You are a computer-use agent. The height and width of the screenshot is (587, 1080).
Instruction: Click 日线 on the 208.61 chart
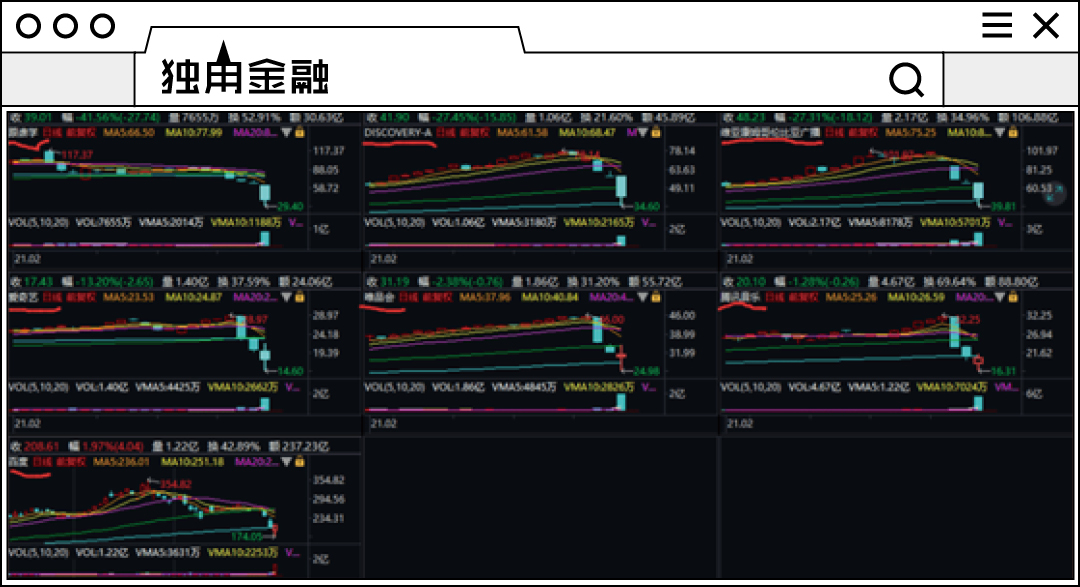[x=42, y=462]
